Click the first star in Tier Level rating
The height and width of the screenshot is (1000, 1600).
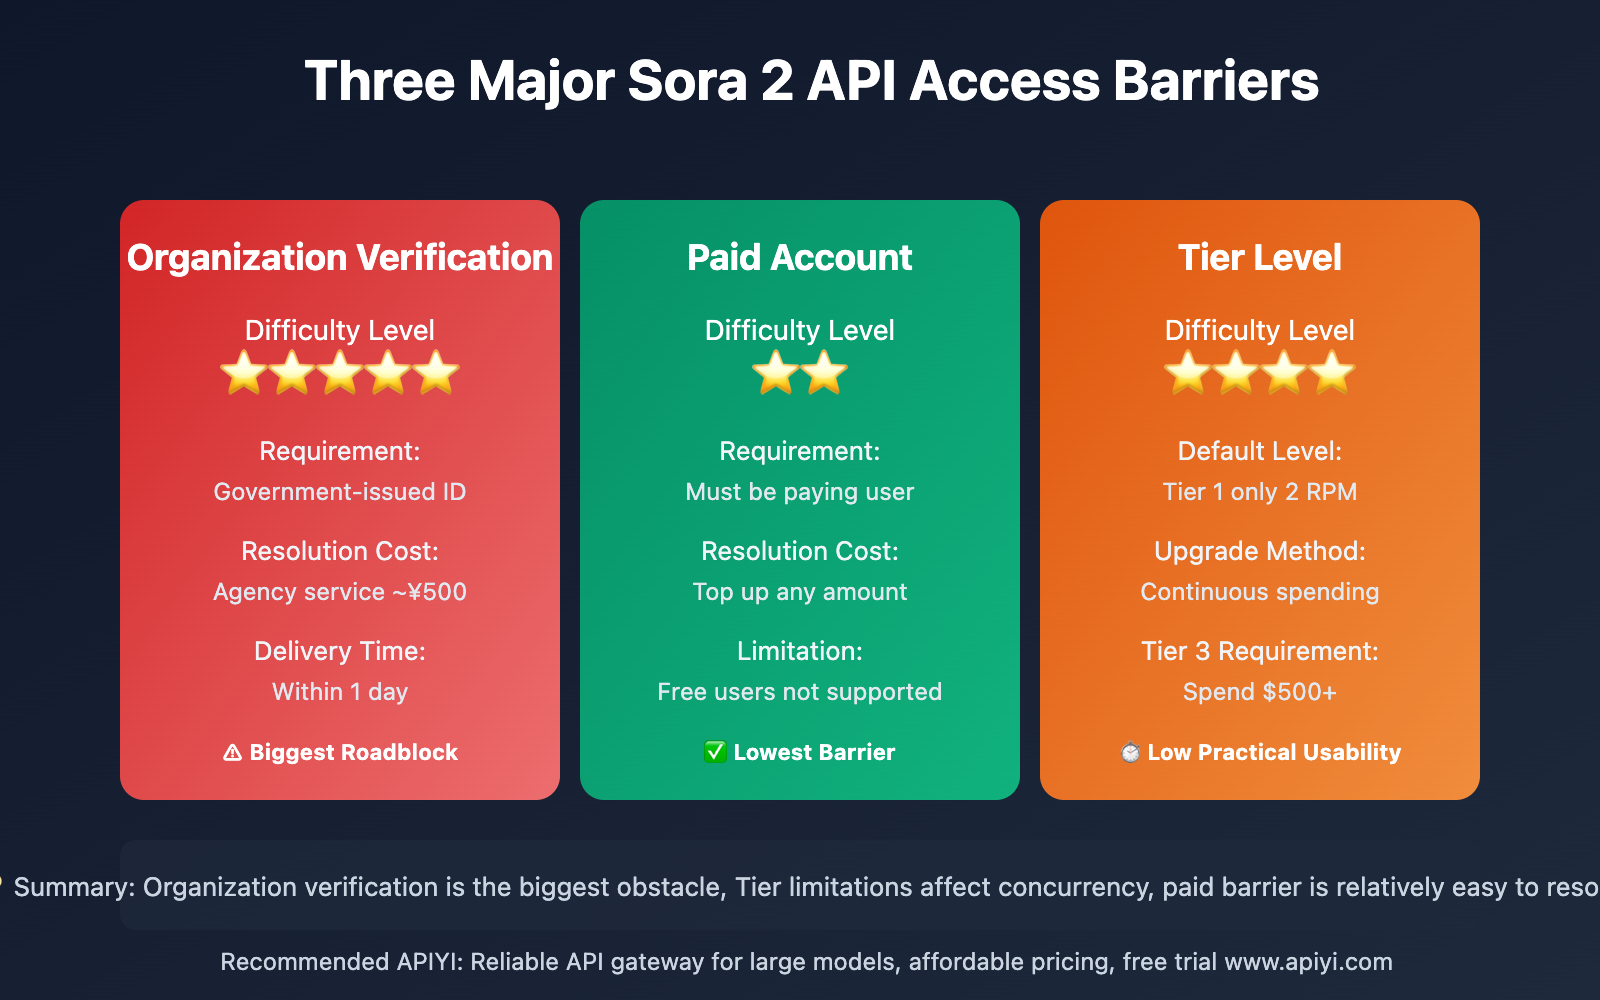[1188, 374]
